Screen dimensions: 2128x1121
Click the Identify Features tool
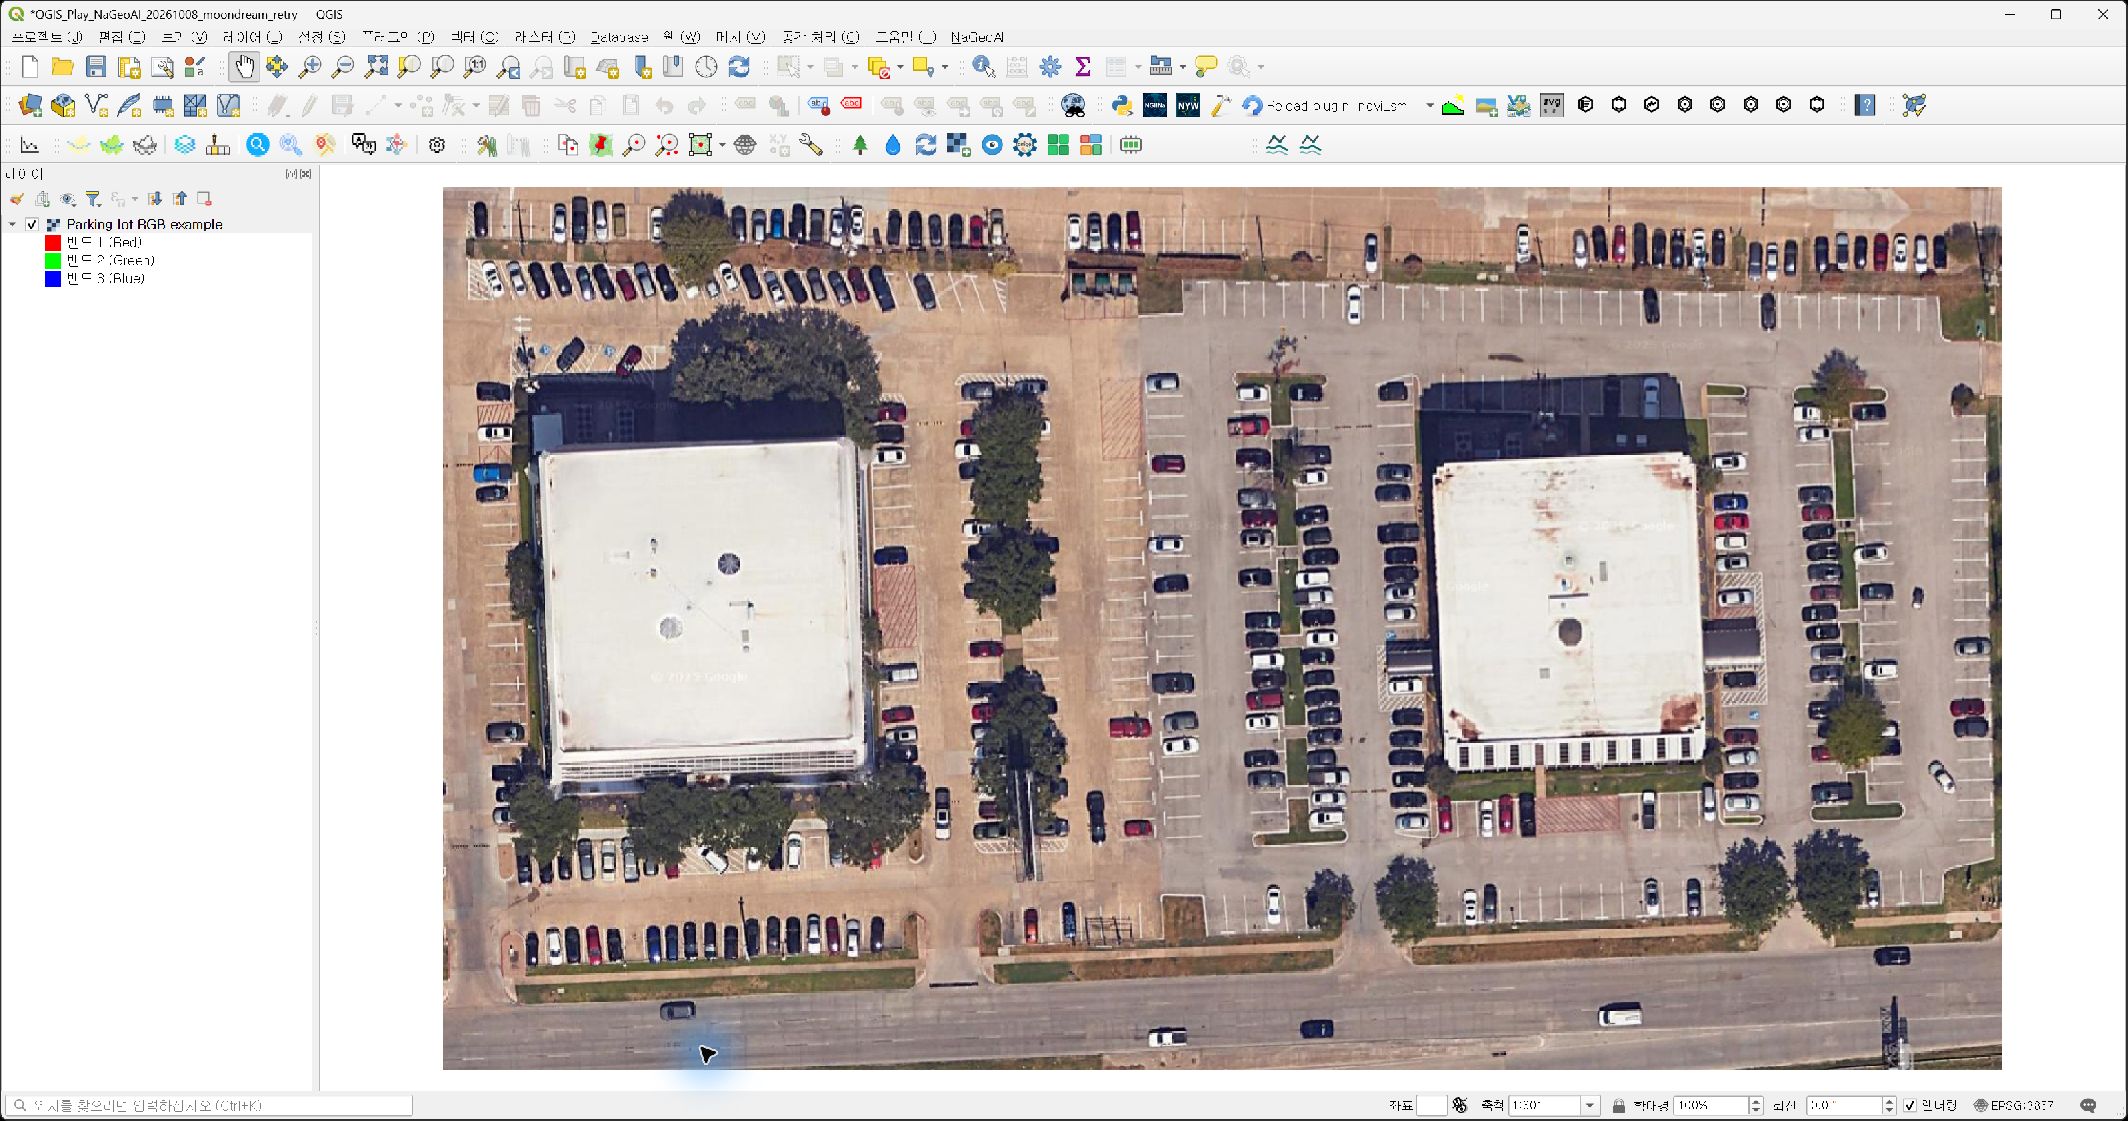tap(983, 67)
